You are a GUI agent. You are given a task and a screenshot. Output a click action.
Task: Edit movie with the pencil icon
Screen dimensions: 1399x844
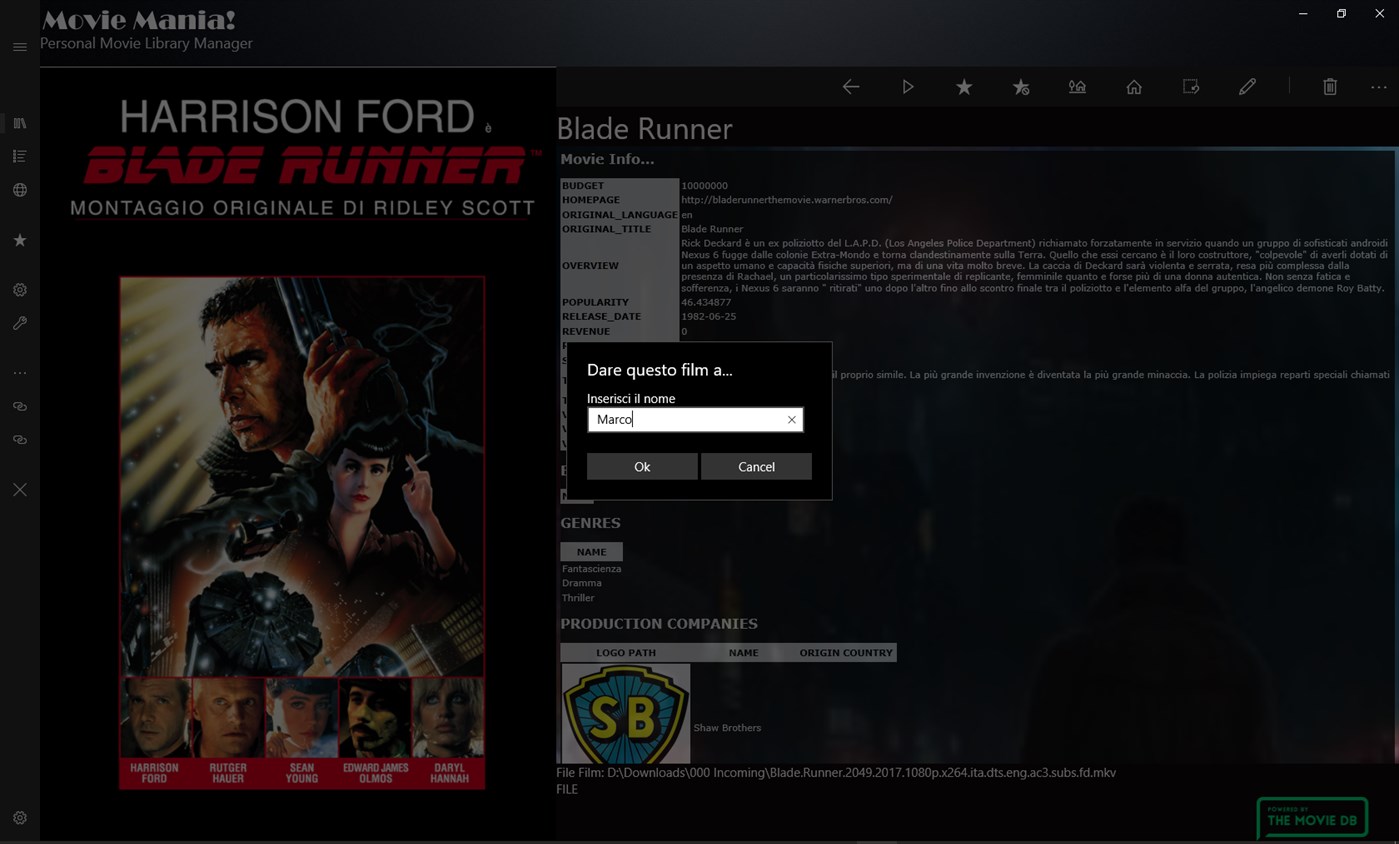click(1247, 87)
